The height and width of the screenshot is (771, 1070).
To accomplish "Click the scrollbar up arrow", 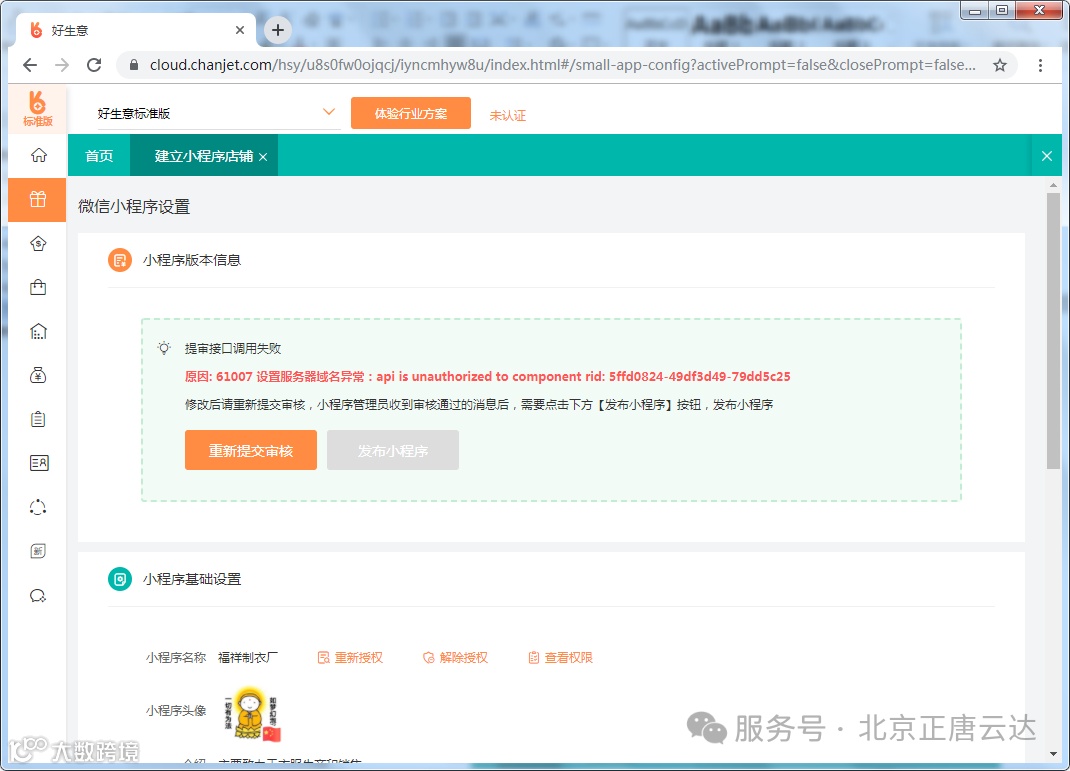I will pos(1053,185).
